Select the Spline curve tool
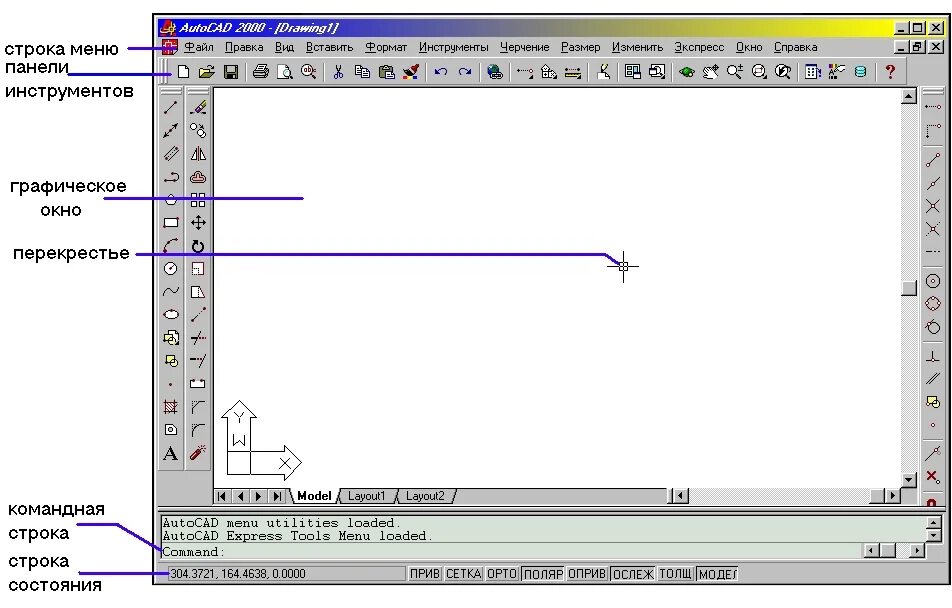Screen dimensions: 952x608 [x=171, y=292]
